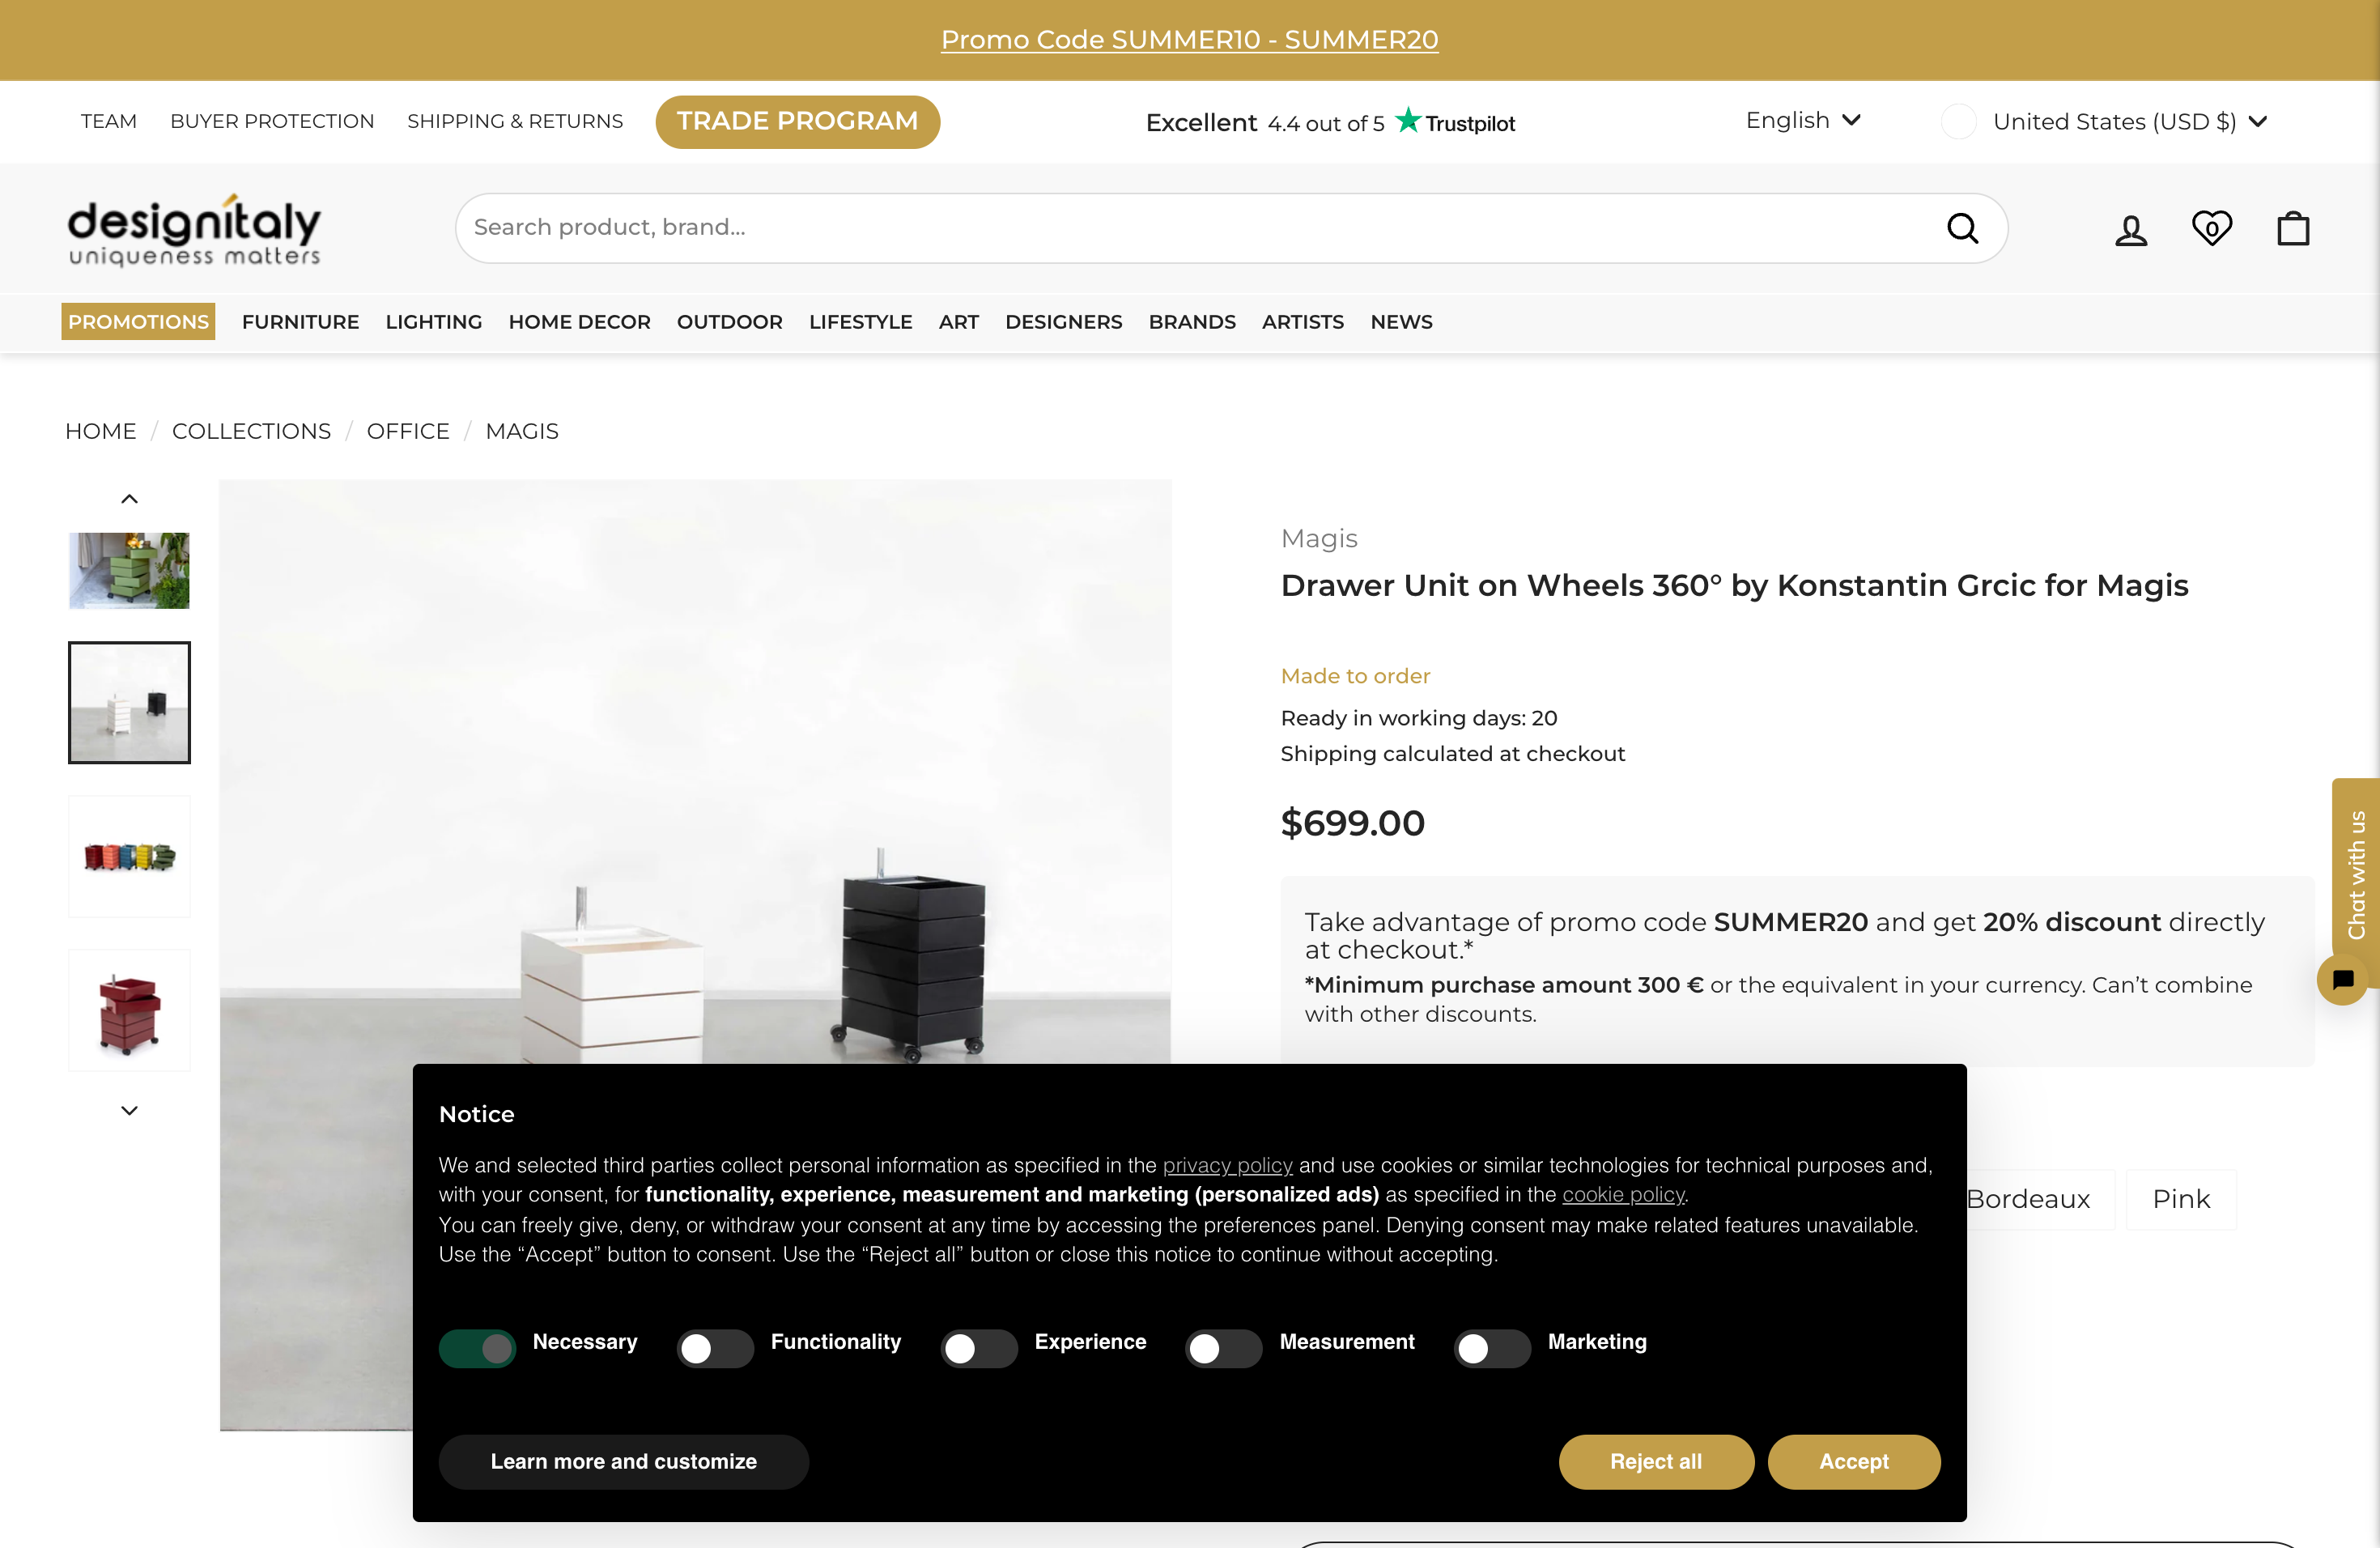
Task: Open the chat bubble icon
Action: [2343, 980]
